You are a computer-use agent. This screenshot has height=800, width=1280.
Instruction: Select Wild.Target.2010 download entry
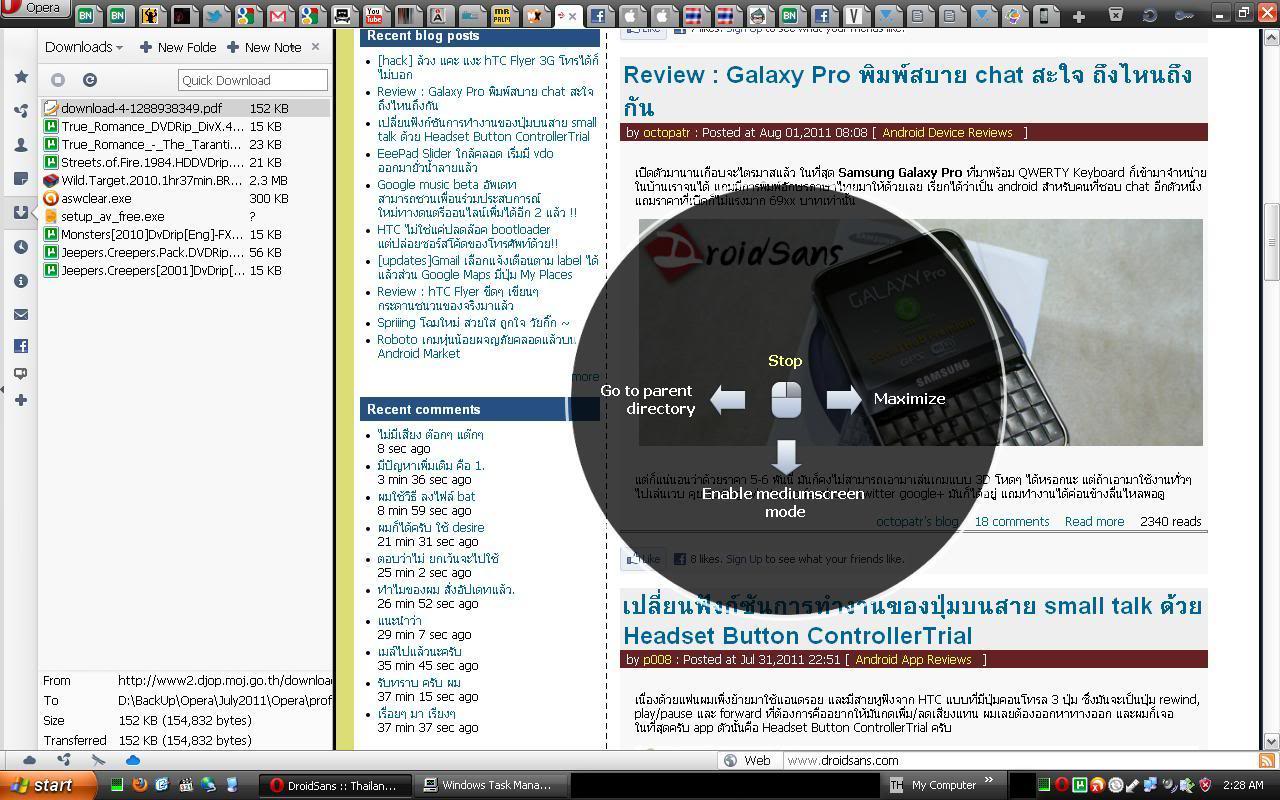coord(185,180)
